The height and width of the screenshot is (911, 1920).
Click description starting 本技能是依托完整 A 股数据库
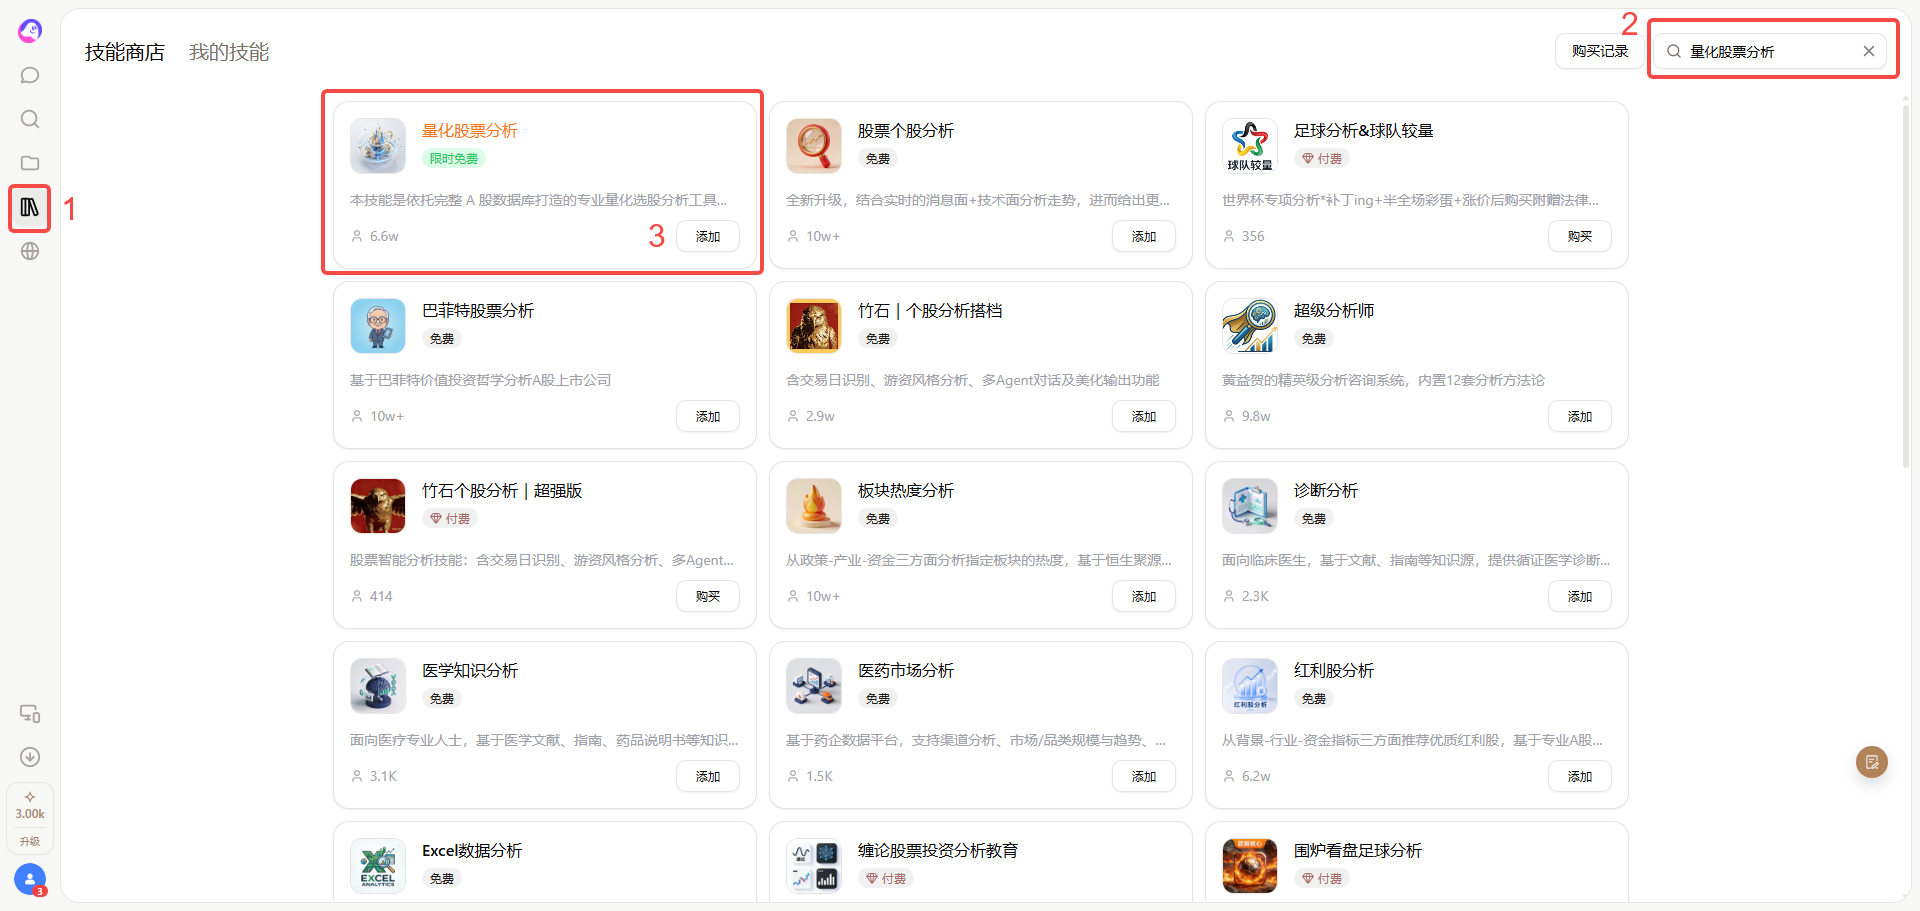tap(539, 200)
